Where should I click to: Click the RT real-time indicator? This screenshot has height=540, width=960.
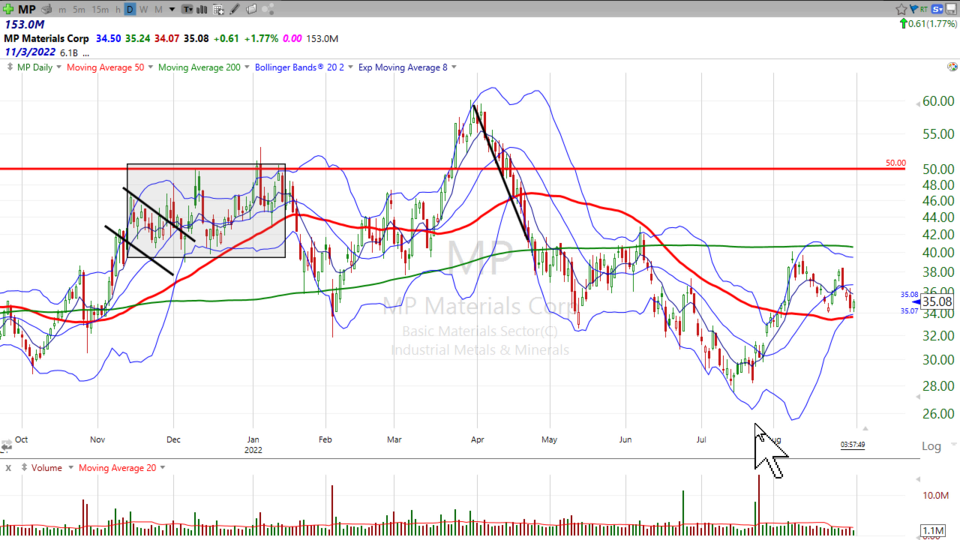coord(923,9)
